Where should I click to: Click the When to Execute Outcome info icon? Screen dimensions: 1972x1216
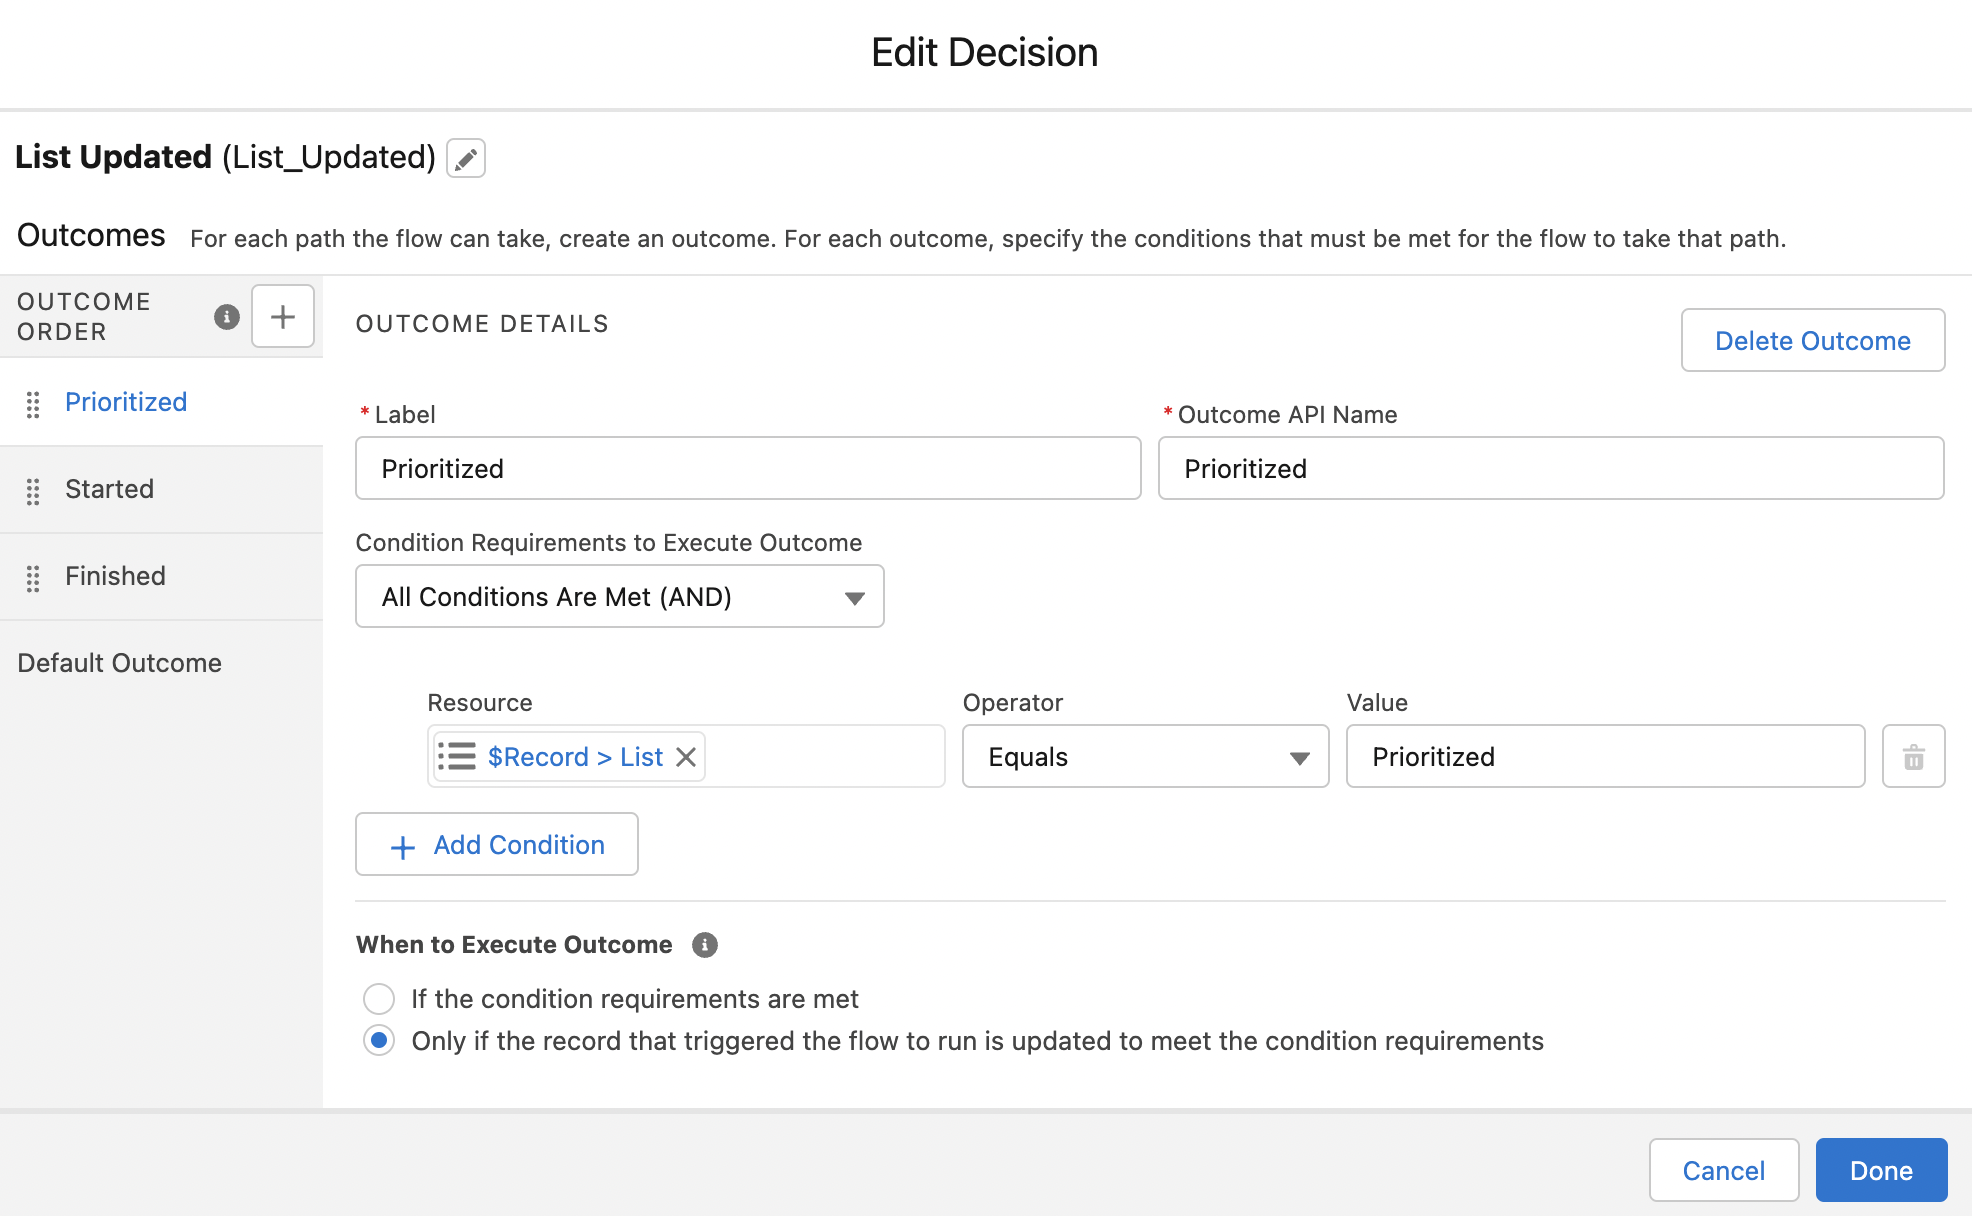[x=704, y=945]
